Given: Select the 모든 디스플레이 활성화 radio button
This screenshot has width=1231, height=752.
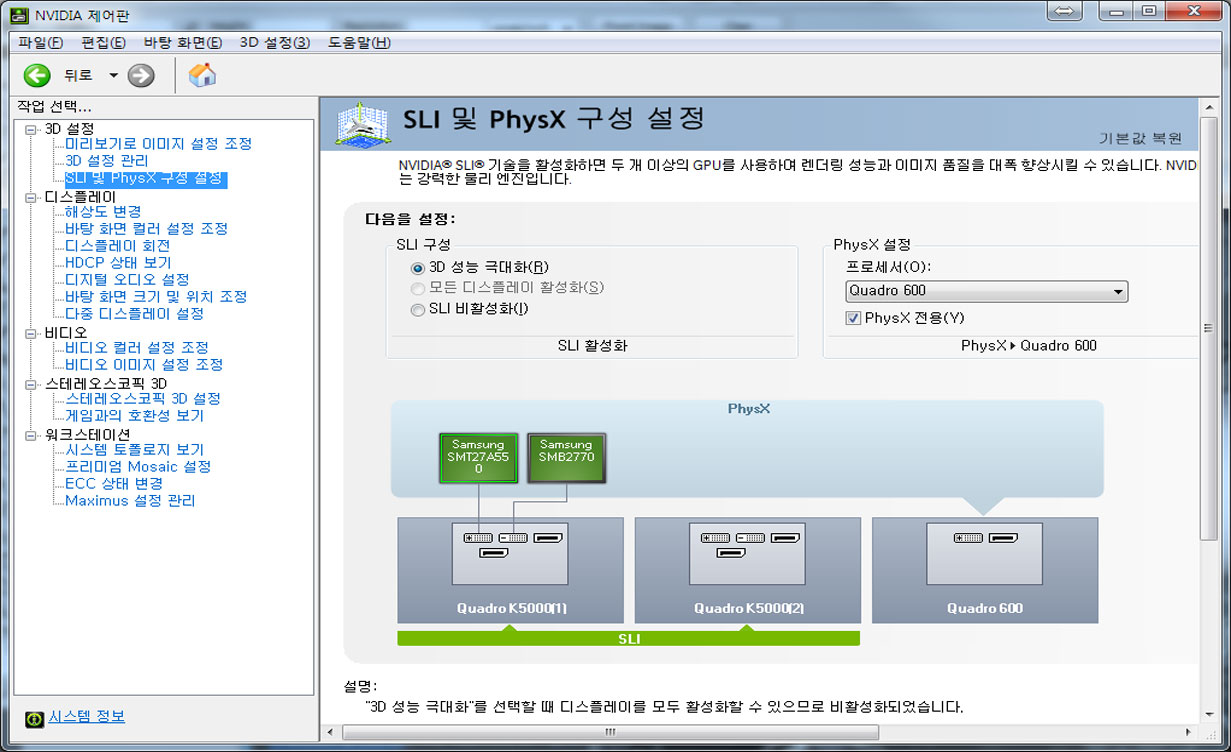Looking at the screenshot, I should click(418, 289).
